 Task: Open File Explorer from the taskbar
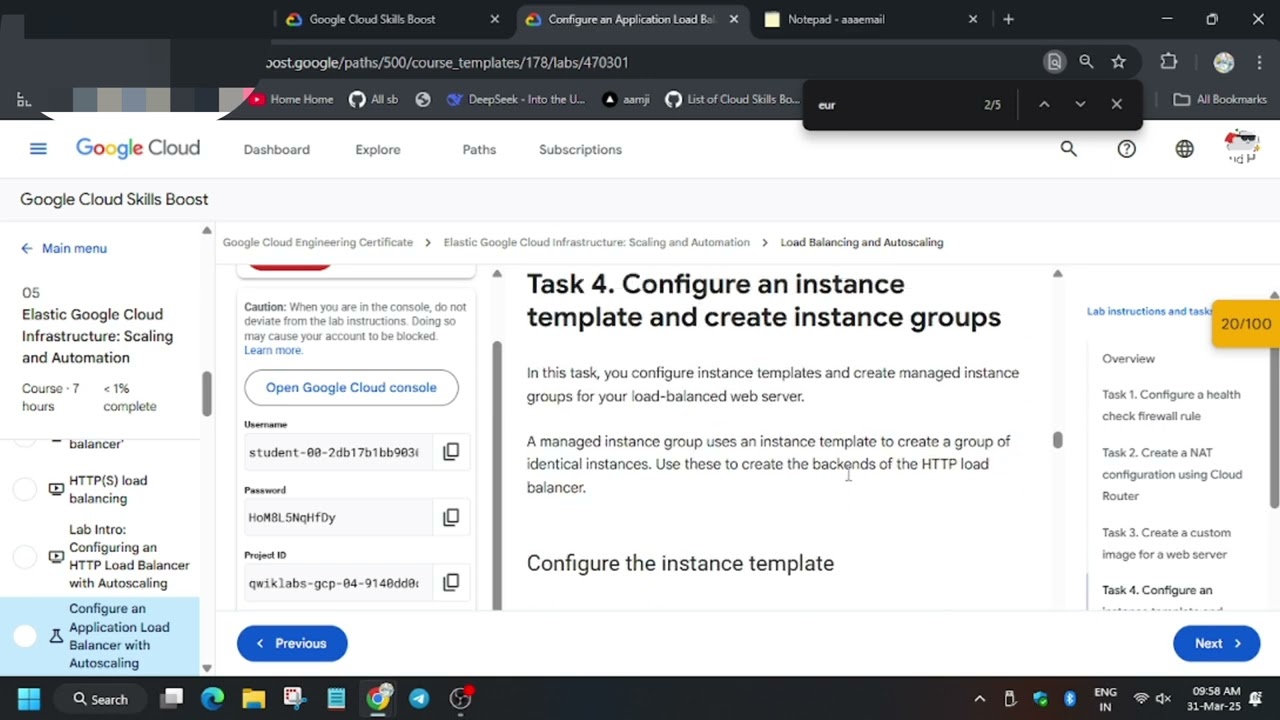tap(253, 698)
